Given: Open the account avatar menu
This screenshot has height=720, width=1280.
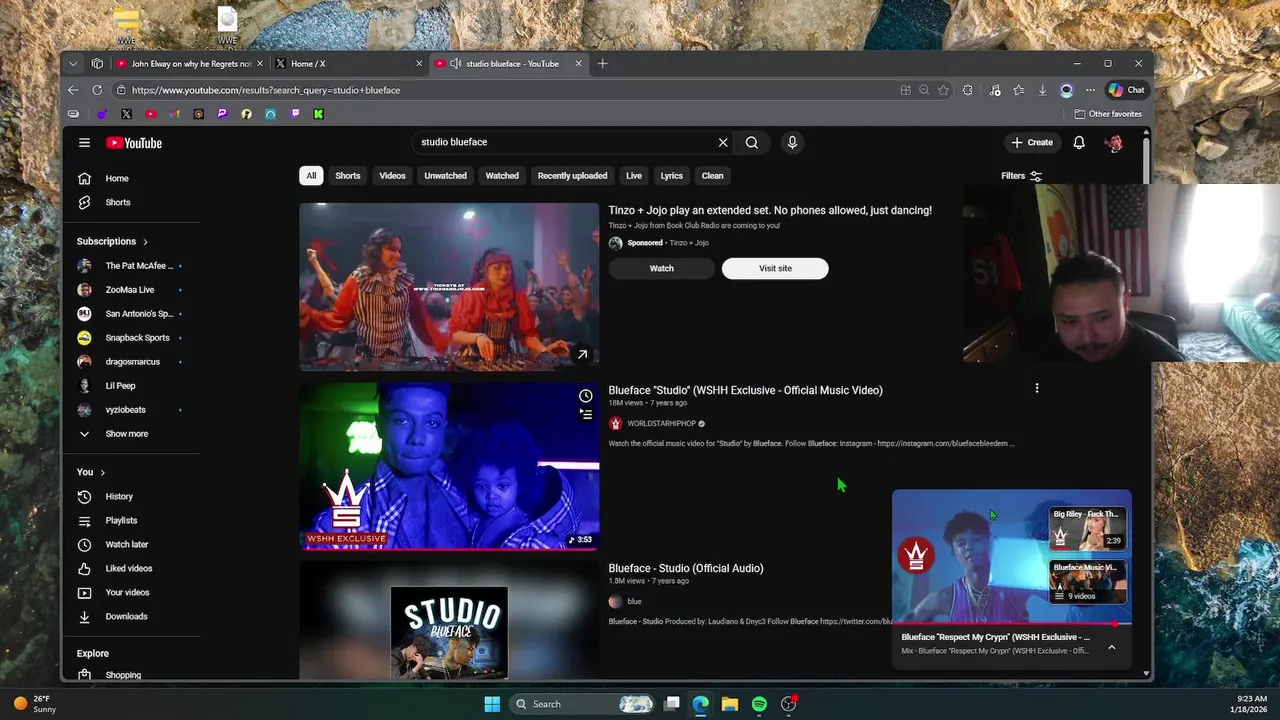Looking at the screenshot, I should [x=1114, y=142].
